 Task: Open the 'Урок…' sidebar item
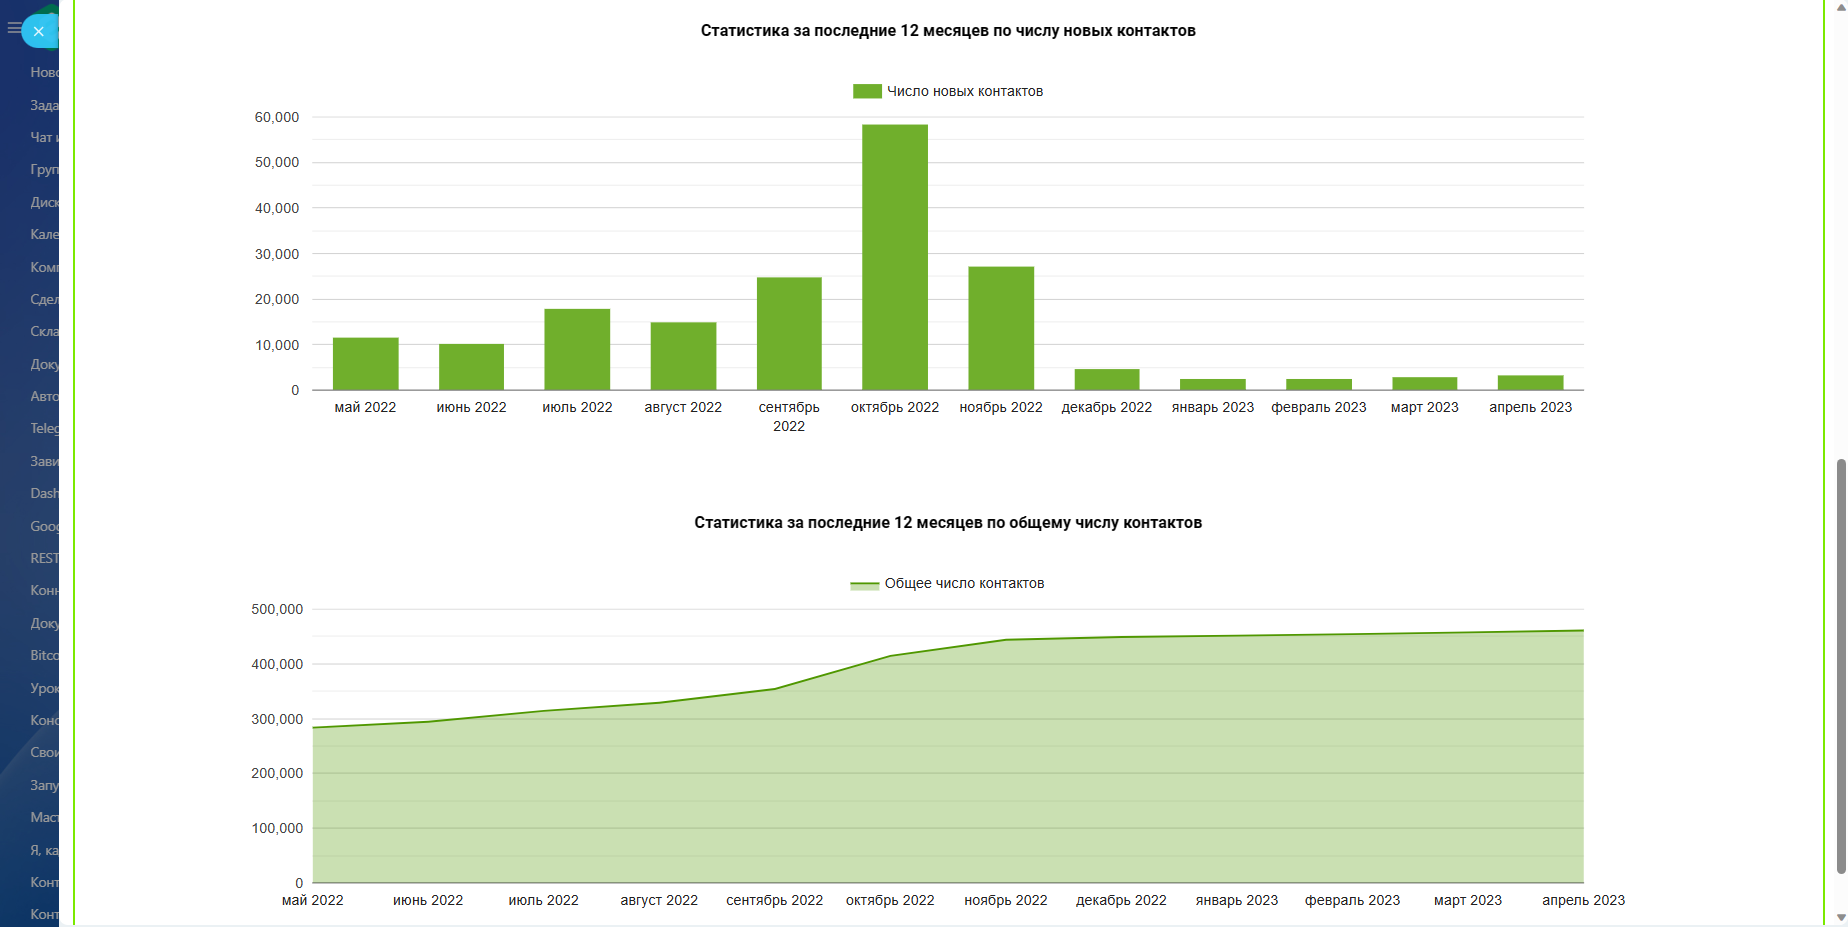coord(44,688)
